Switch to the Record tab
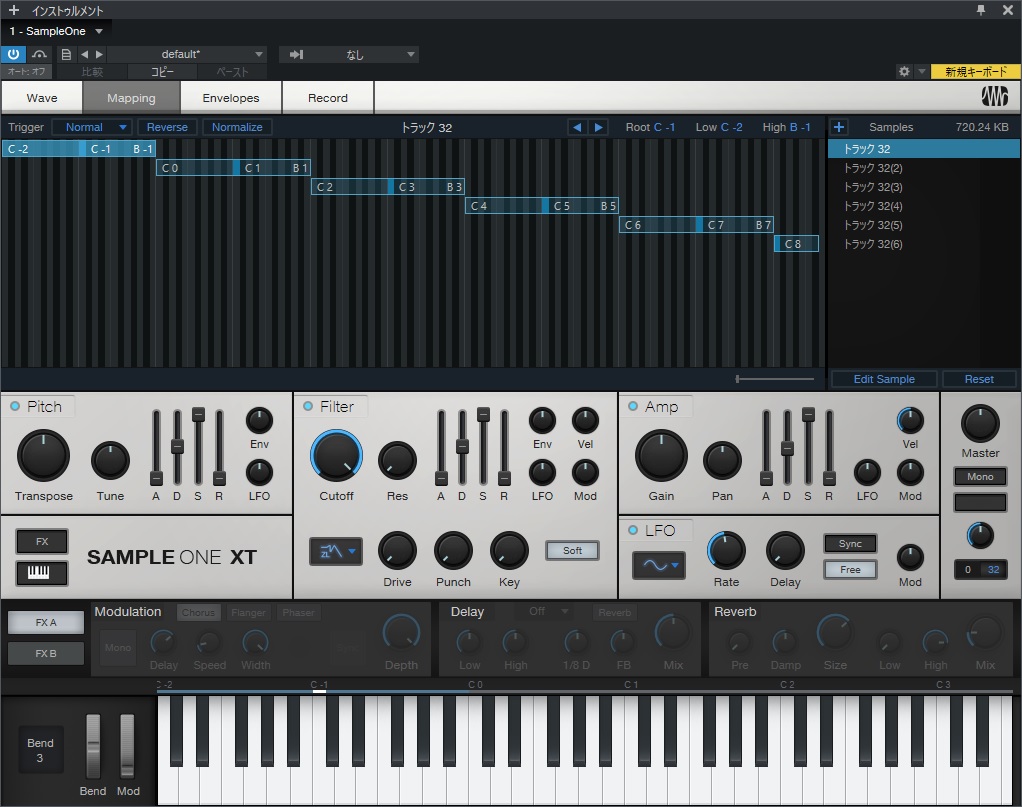Image resolution: width=1022 pixels, height=807 pixels. click(x=328, y=98)
